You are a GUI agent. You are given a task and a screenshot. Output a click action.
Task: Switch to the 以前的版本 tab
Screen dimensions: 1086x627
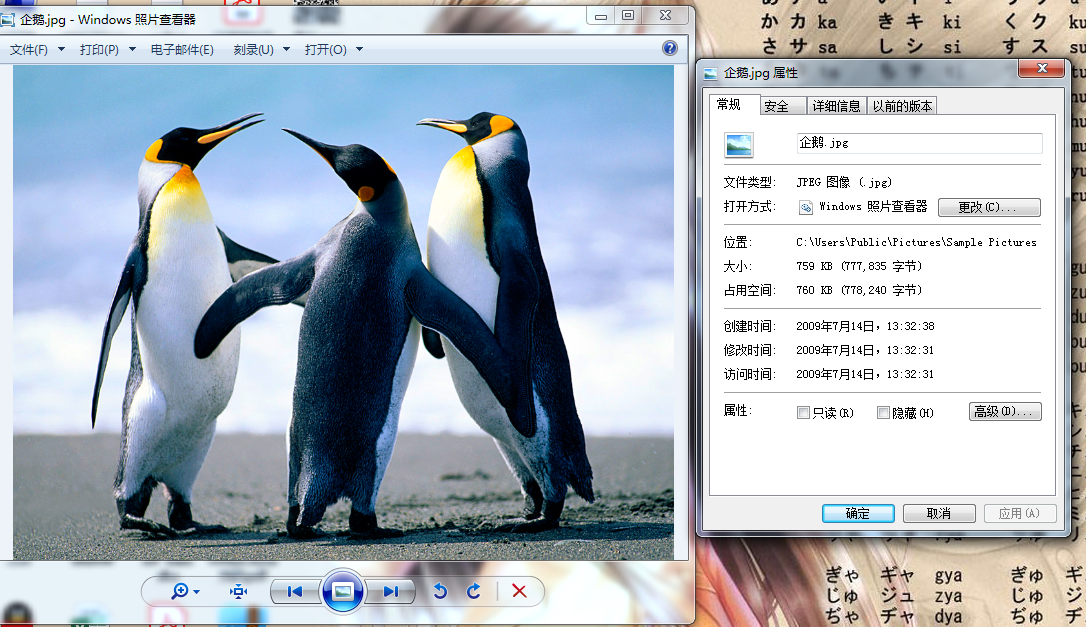click(x=902, y=106)
